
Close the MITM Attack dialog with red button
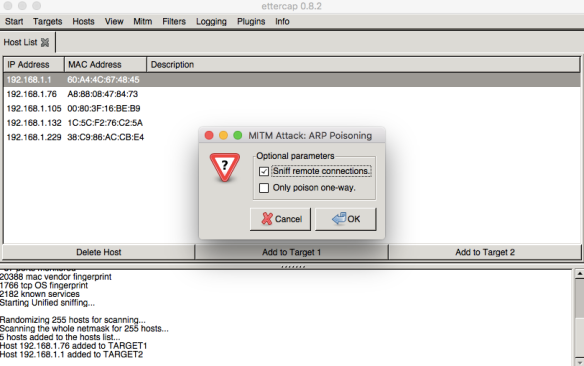tap(209, 136)
